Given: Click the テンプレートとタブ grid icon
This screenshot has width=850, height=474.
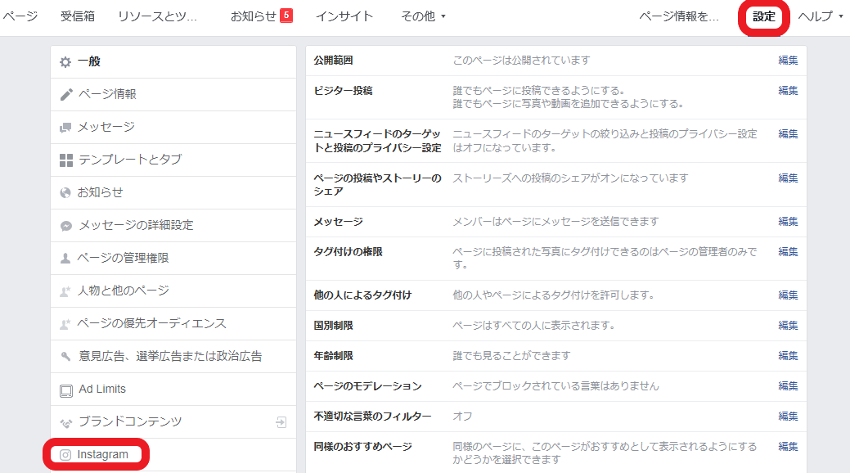Looking at the screenshot, I should pyautogui.click(x=66, y=160).
